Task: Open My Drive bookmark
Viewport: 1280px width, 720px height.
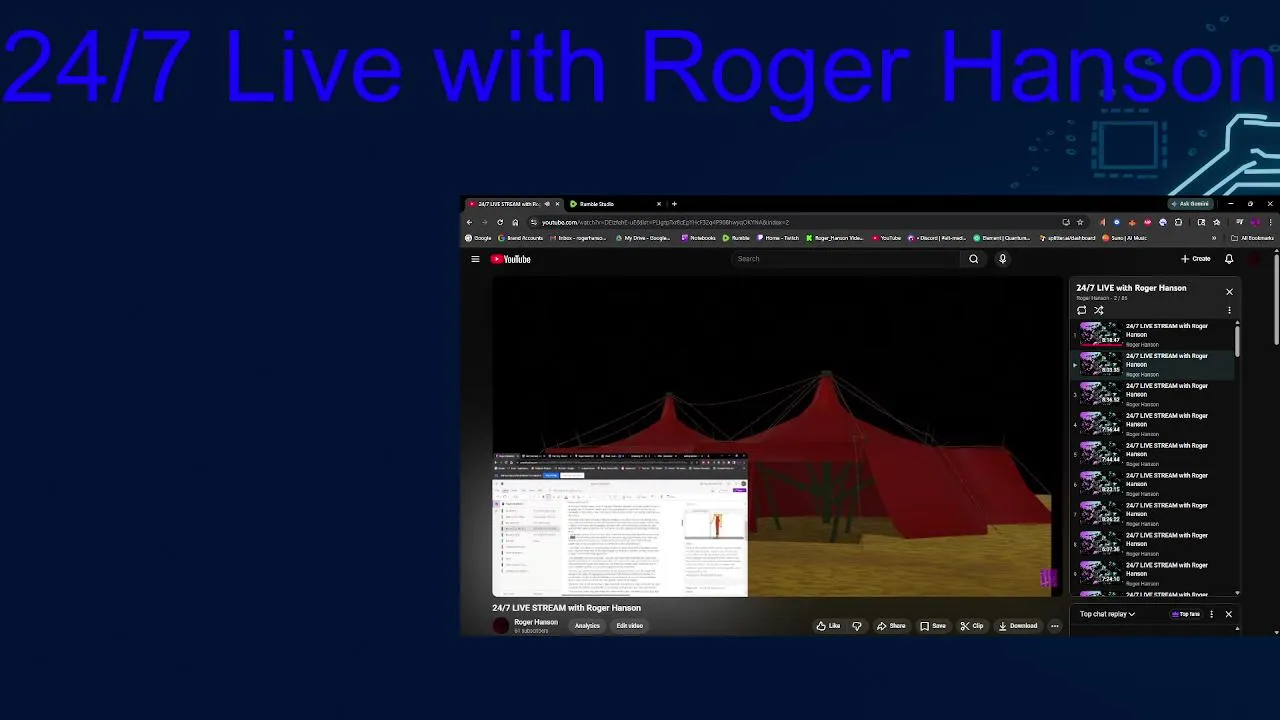Action: pyautogui.click(x=643, y=238)
